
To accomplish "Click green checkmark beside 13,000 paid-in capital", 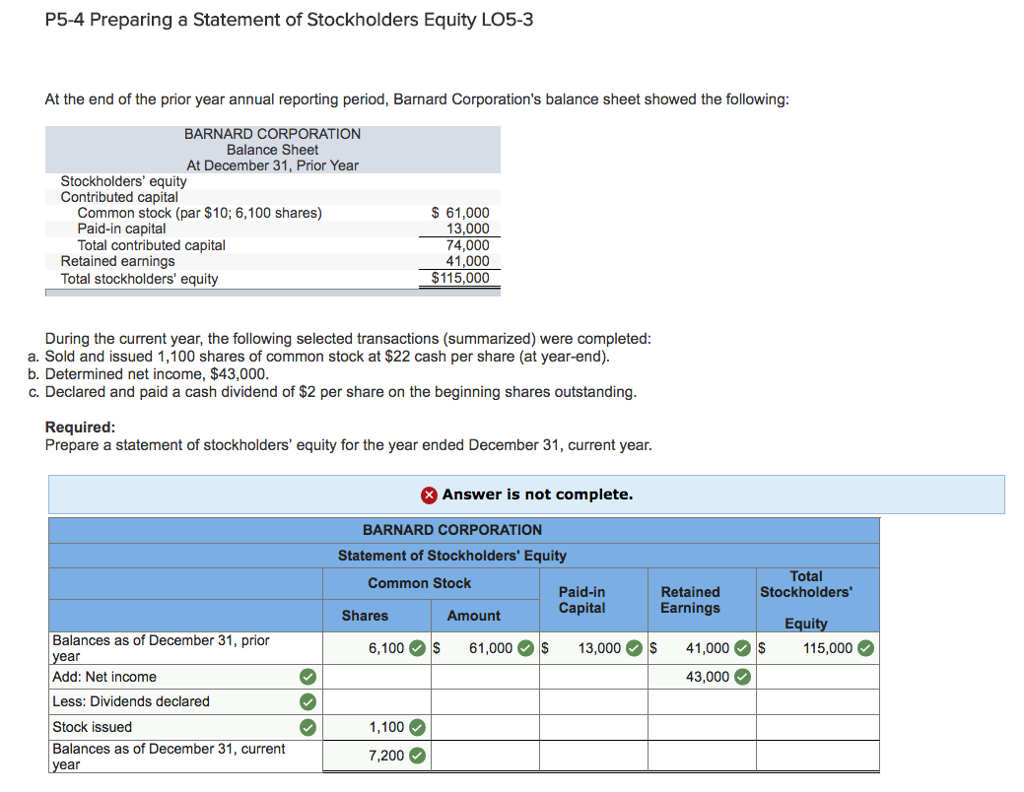I will tap(634, 648).
